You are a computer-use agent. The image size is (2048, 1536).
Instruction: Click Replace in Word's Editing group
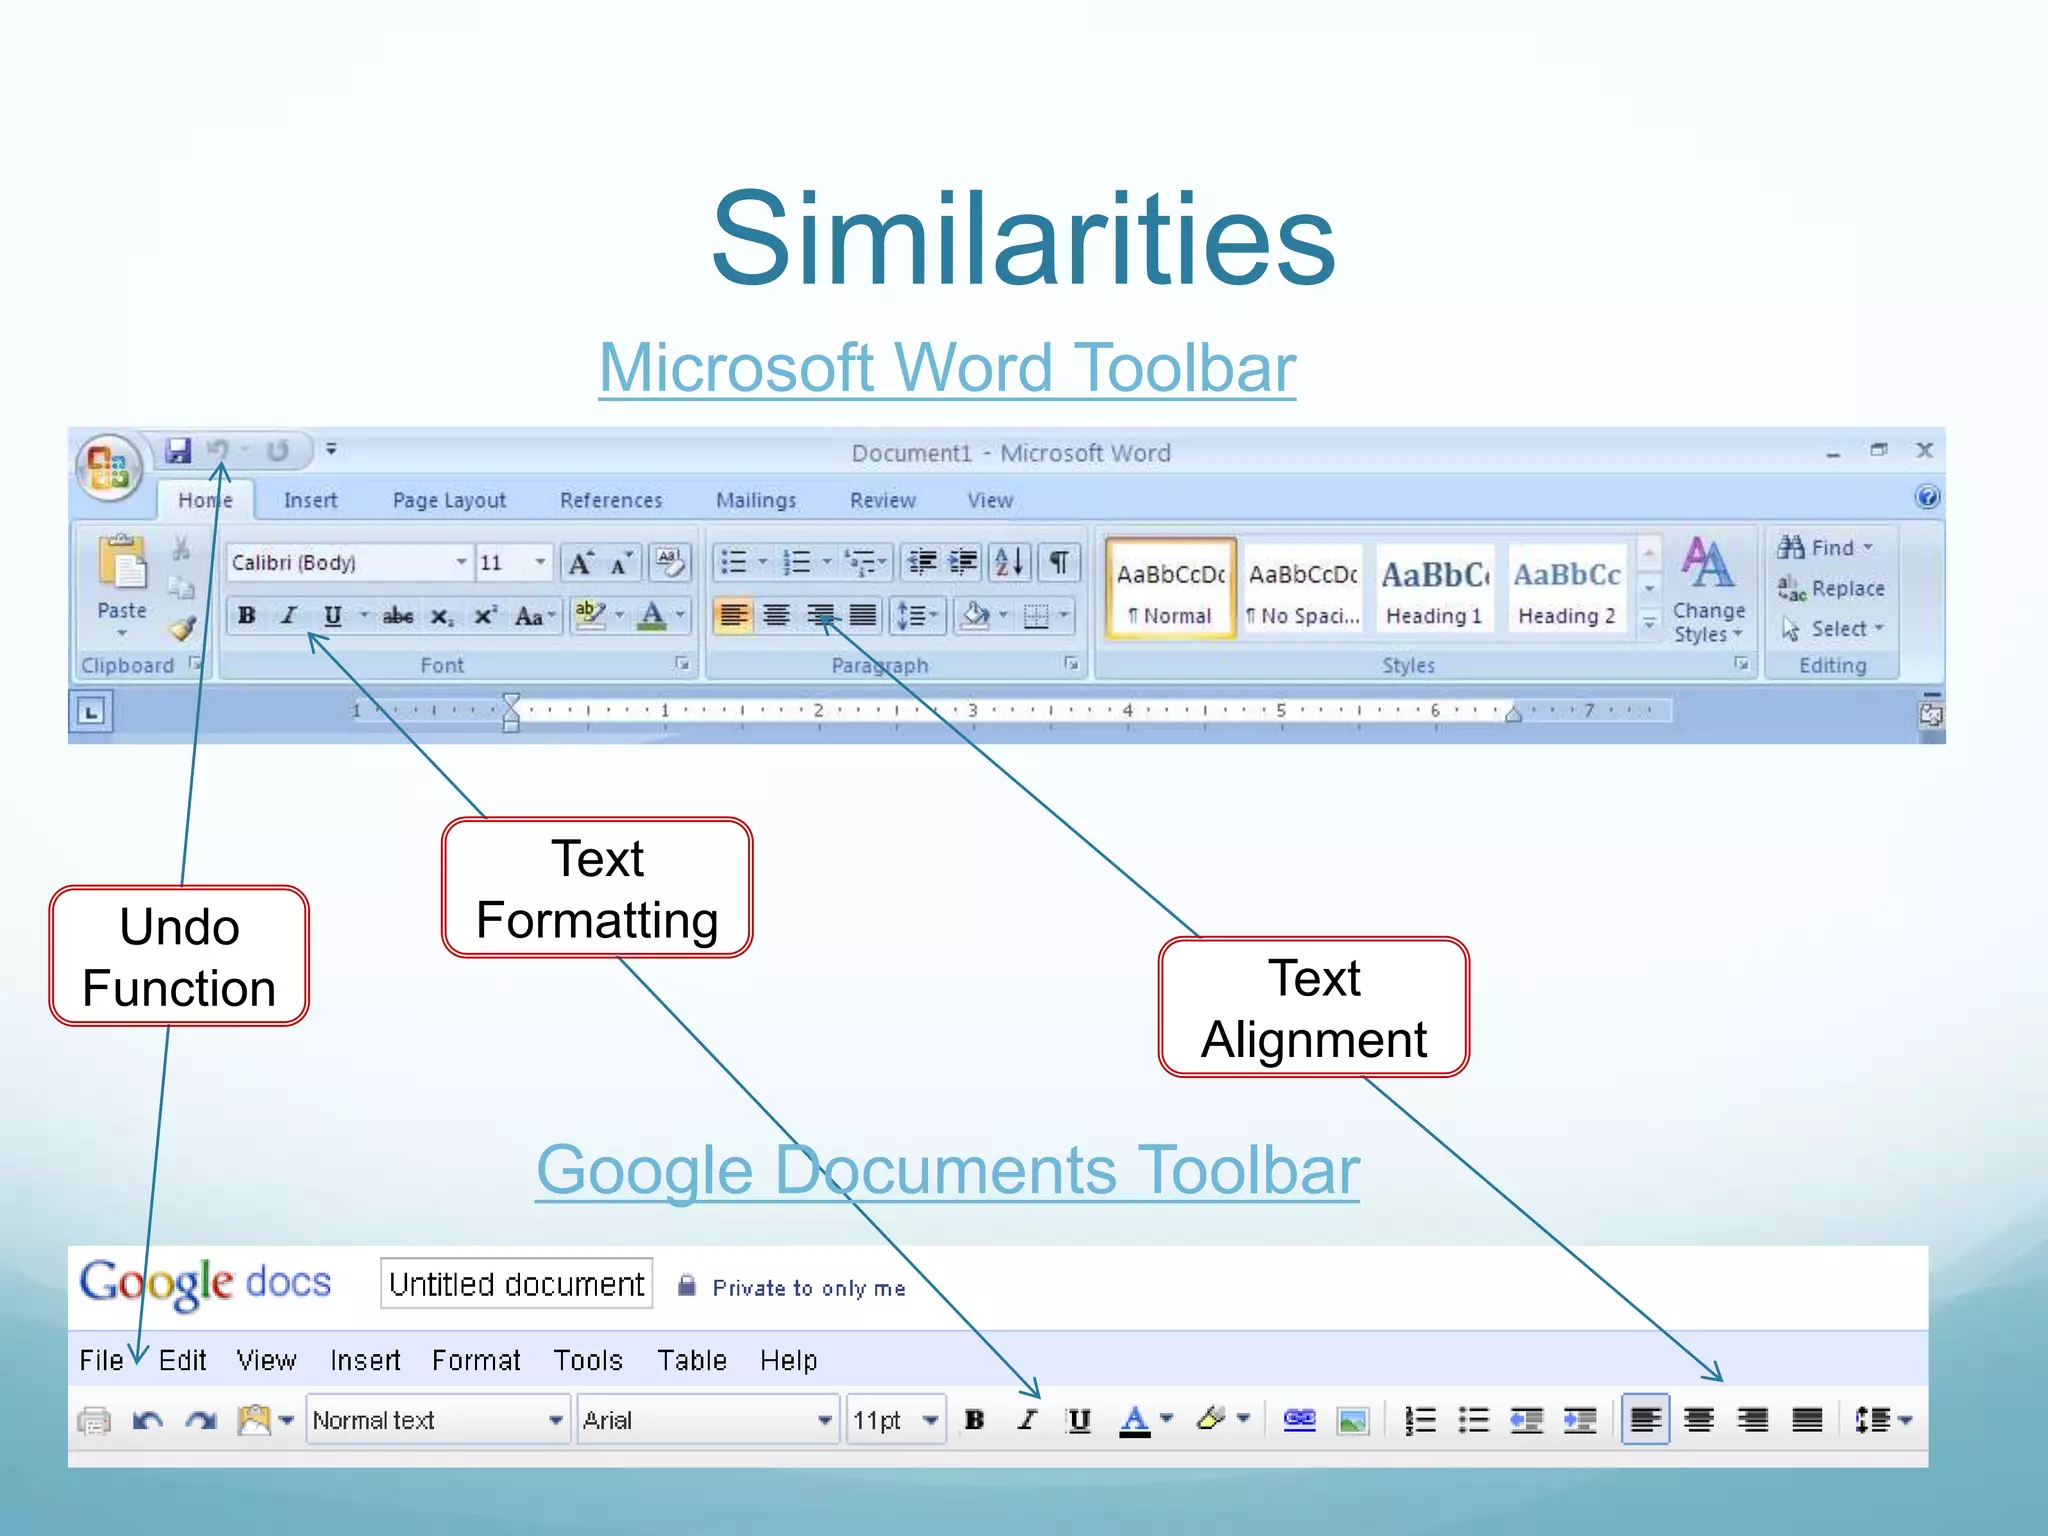[x=1832, y=588]
